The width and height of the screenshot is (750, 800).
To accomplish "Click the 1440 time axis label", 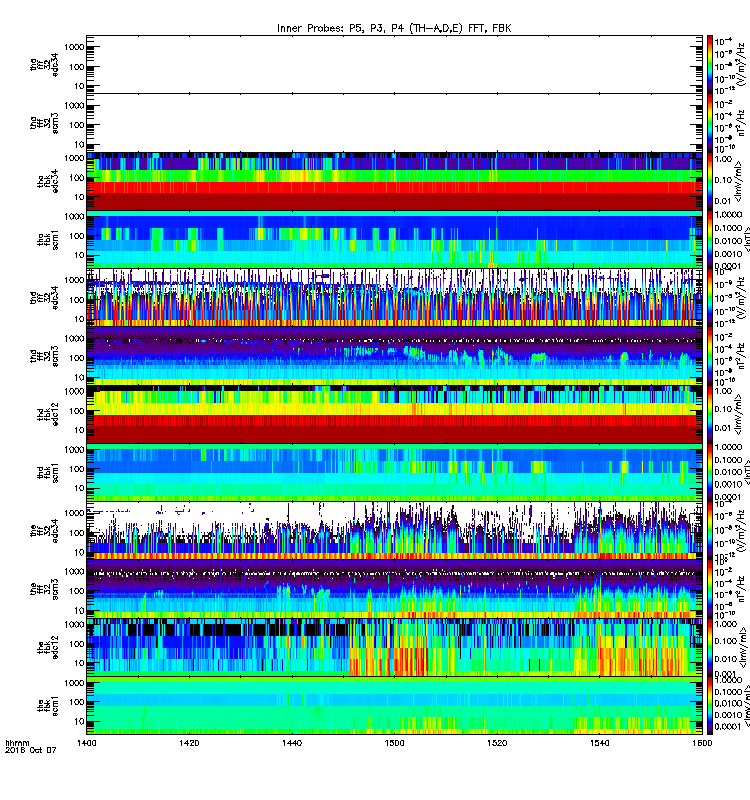I will [x=292, y=743].
